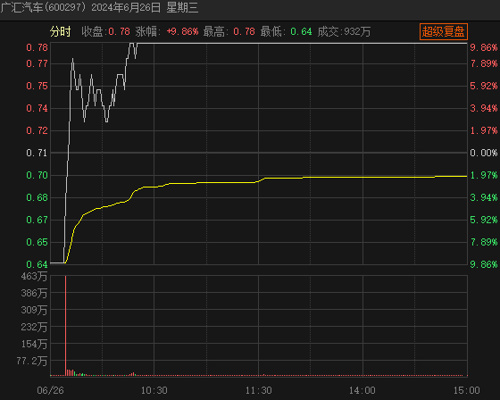Screen dimensions: 500x400
Task: Click the 涨幅 +9.86% label
Action: tap(167, 32)
